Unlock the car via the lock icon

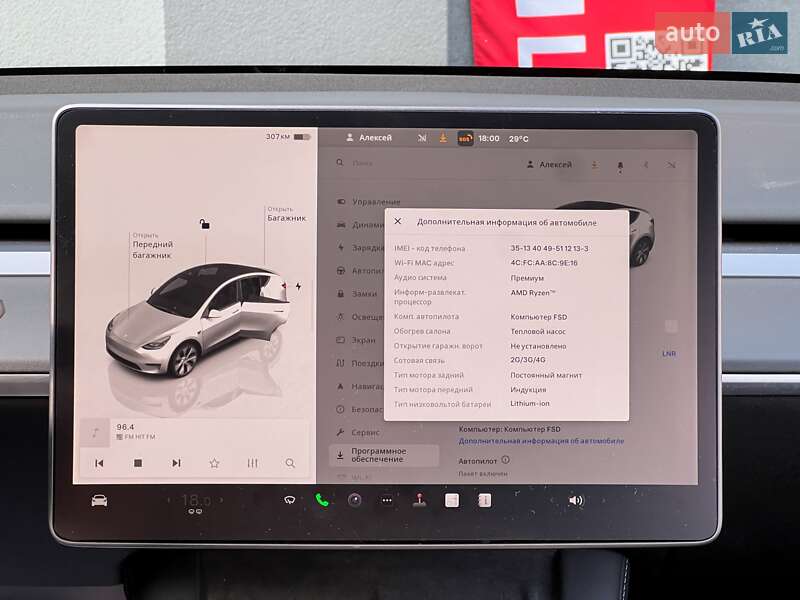coord(206,223)
